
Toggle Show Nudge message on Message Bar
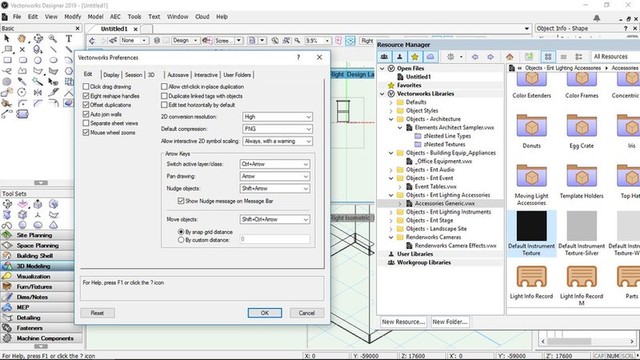point(181,201)
